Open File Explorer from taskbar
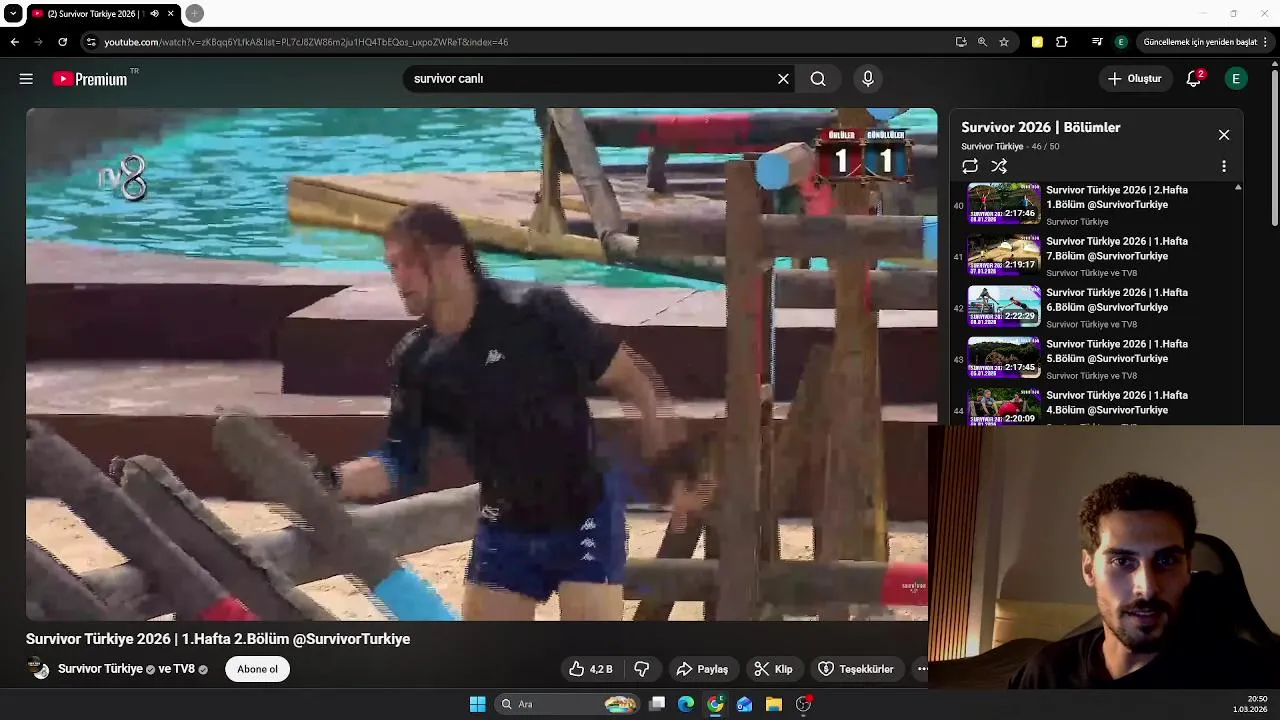 click(773, 704)
